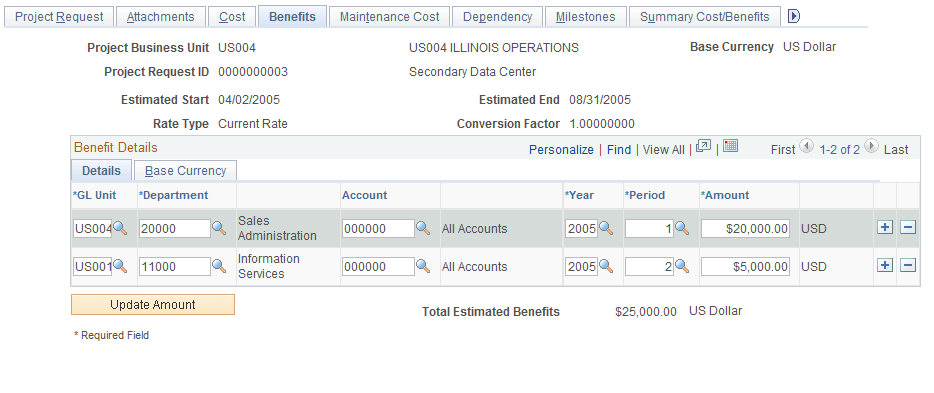Click the Year column header

[579, 195]
